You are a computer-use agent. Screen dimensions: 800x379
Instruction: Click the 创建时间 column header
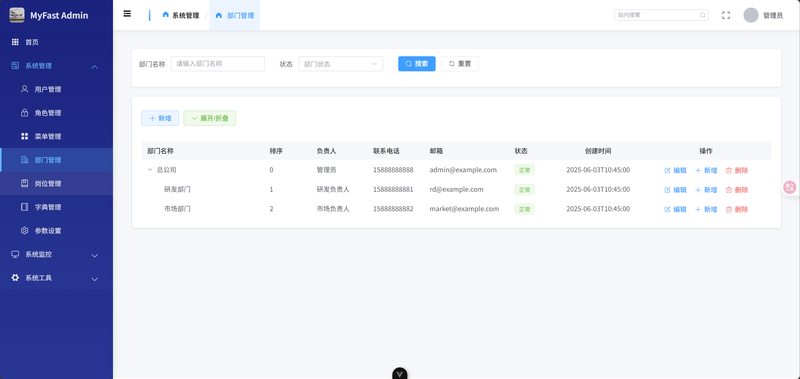598,151
